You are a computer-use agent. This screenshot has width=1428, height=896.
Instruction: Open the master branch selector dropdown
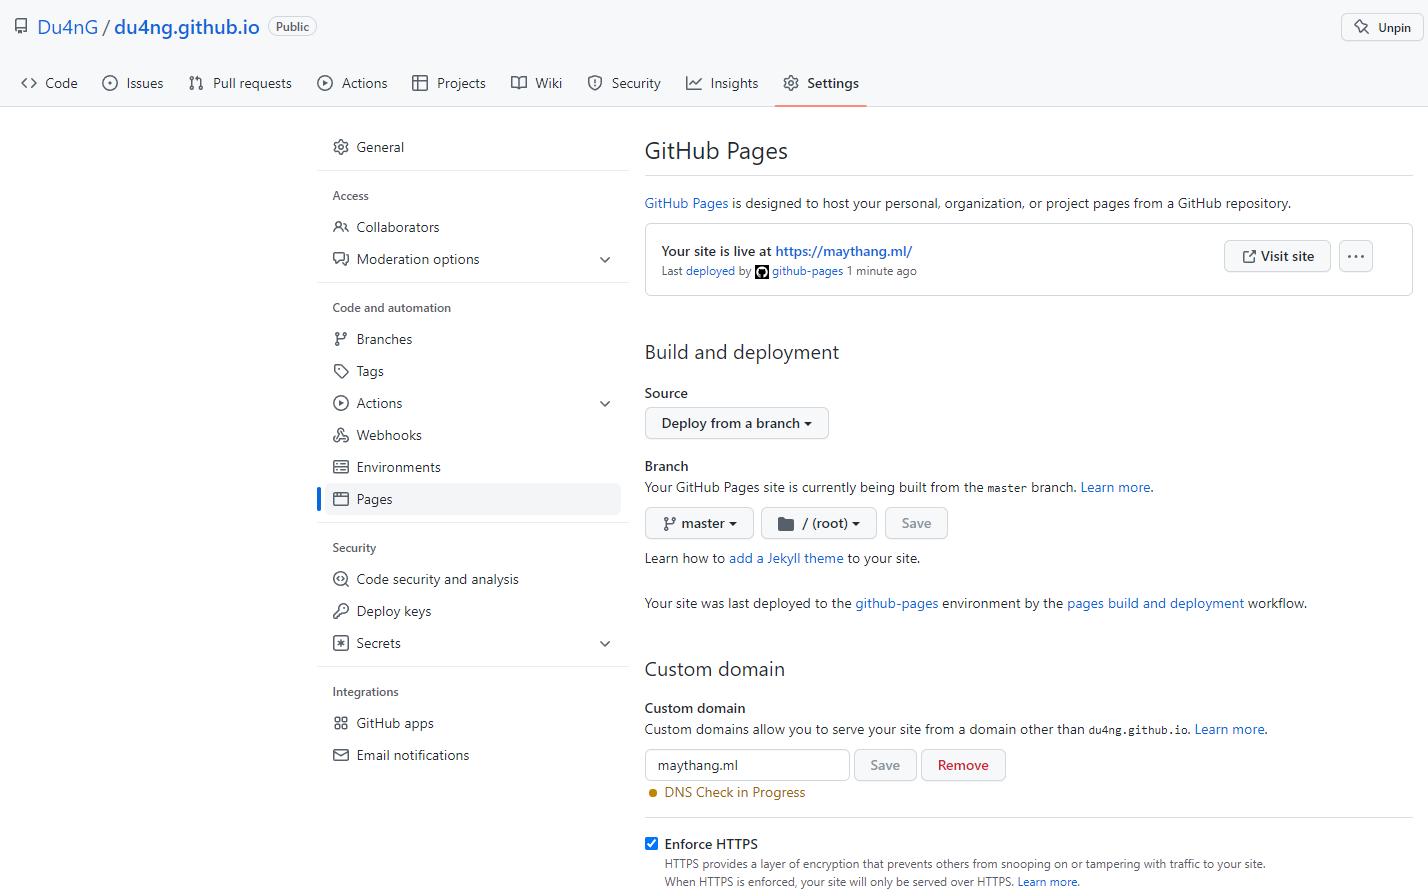(x=699, y=523)
